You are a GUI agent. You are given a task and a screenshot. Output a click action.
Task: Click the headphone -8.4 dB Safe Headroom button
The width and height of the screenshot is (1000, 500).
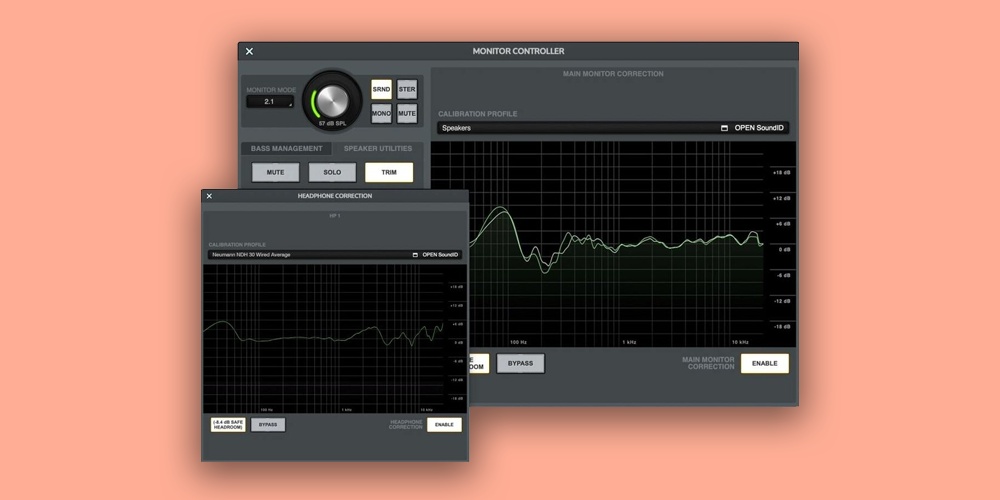click(x=228, y=425)
